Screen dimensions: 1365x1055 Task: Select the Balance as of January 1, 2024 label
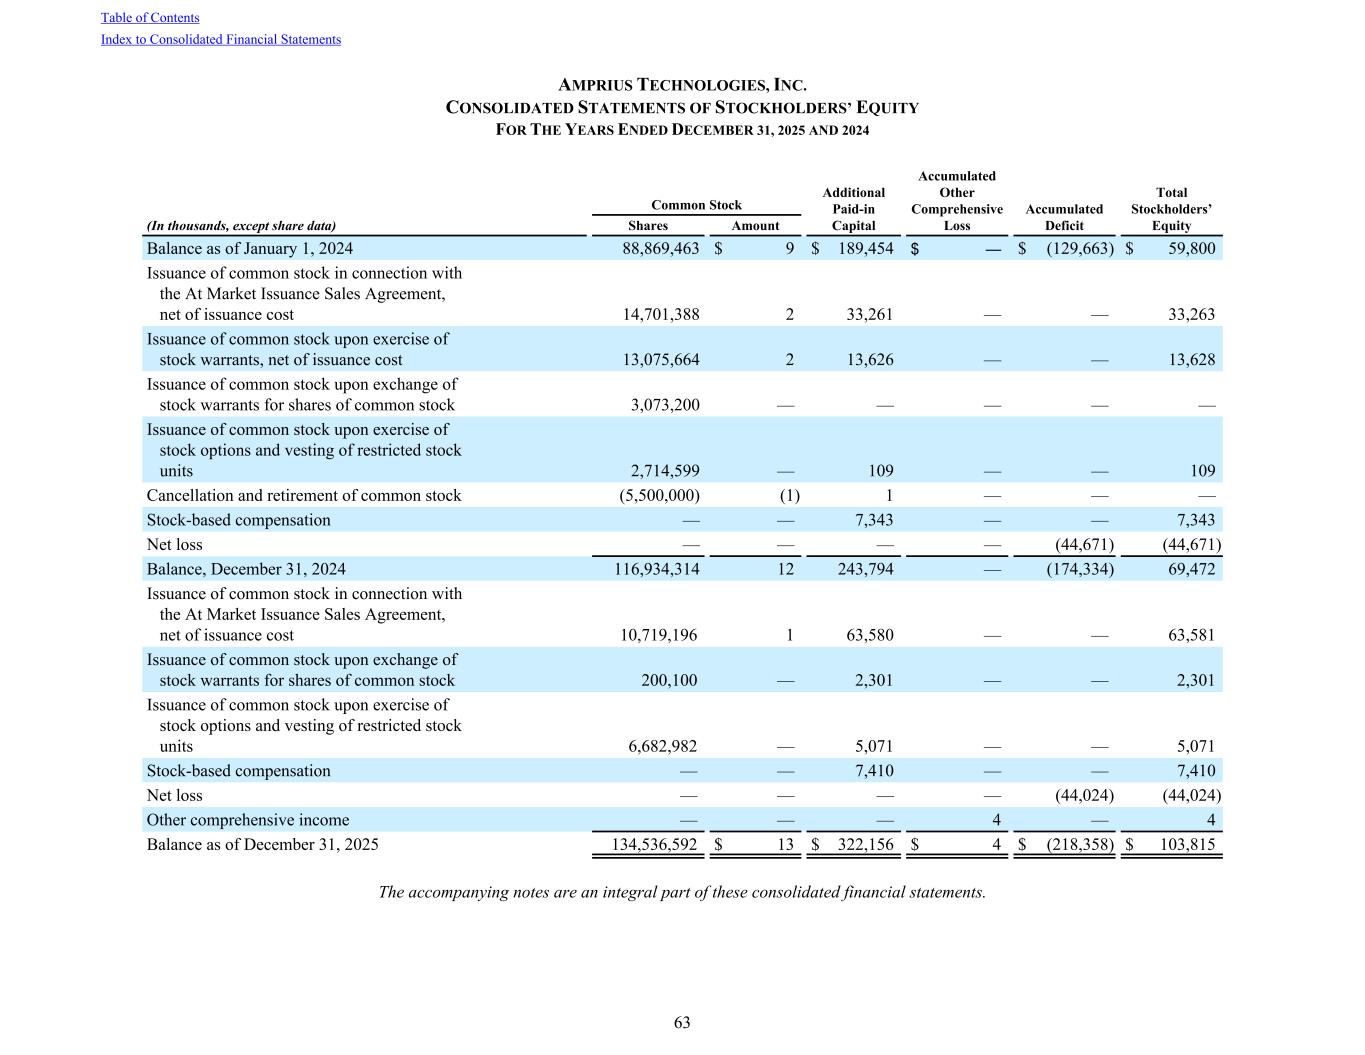tap(250, 249)
